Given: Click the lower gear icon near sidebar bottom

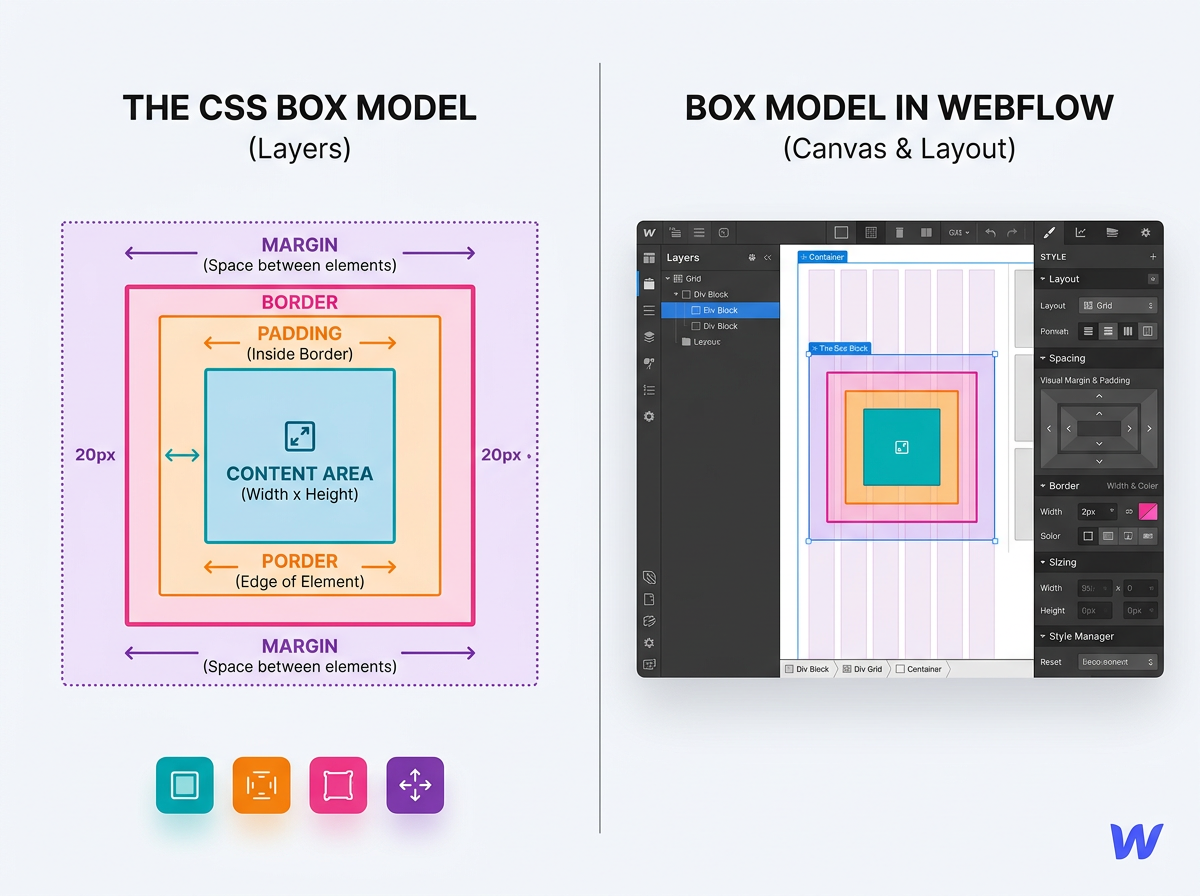Looking at the screenshot, I should tap(649, 642).
